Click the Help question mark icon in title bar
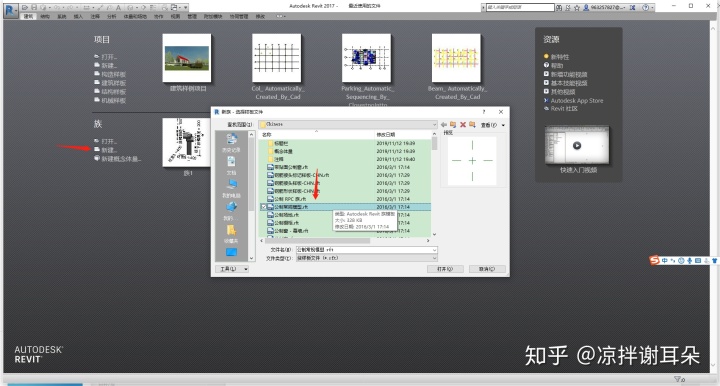720x386 pixels. [646, 7]
